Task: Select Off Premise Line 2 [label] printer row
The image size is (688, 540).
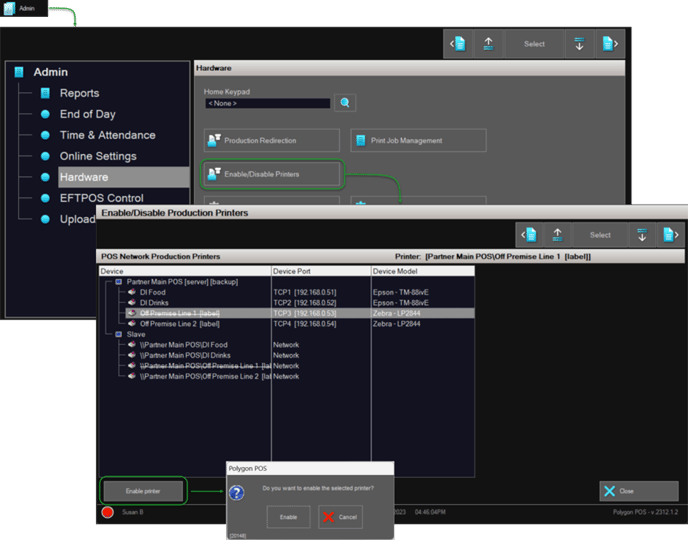Action: (179, 324)
